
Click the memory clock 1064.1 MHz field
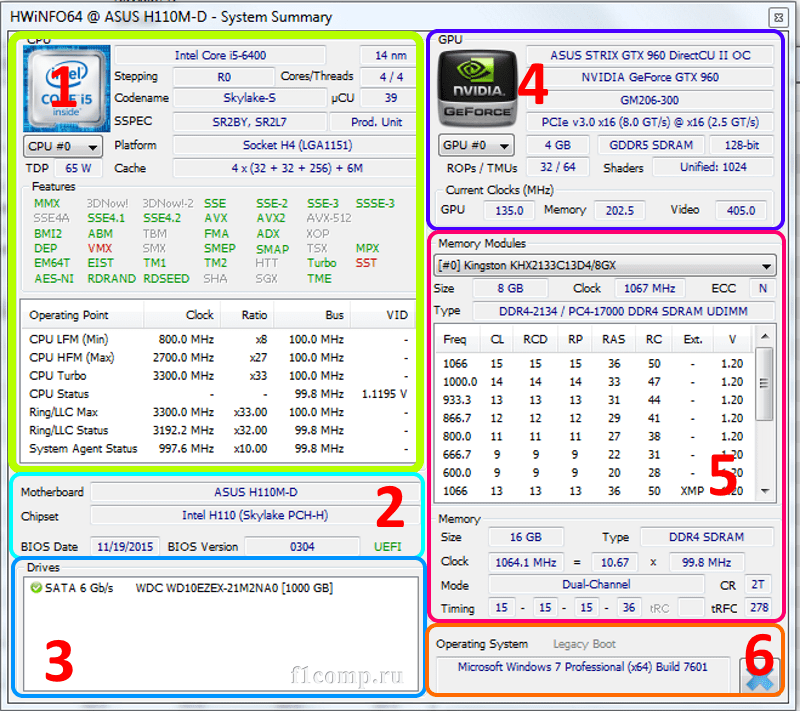tap(526, 562)
